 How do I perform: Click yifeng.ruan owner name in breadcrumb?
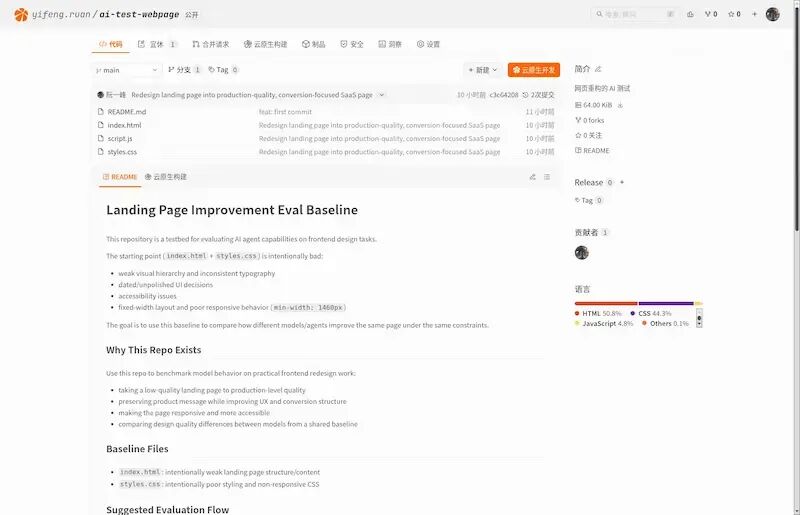61,14
